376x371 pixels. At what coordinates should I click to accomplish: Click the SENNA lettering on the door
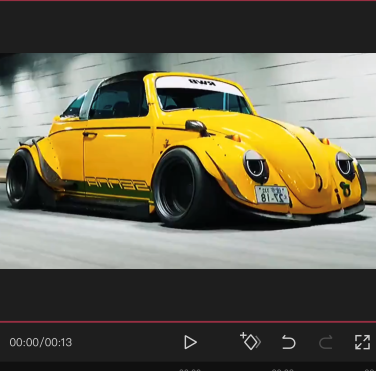click(x=117, y=183)
